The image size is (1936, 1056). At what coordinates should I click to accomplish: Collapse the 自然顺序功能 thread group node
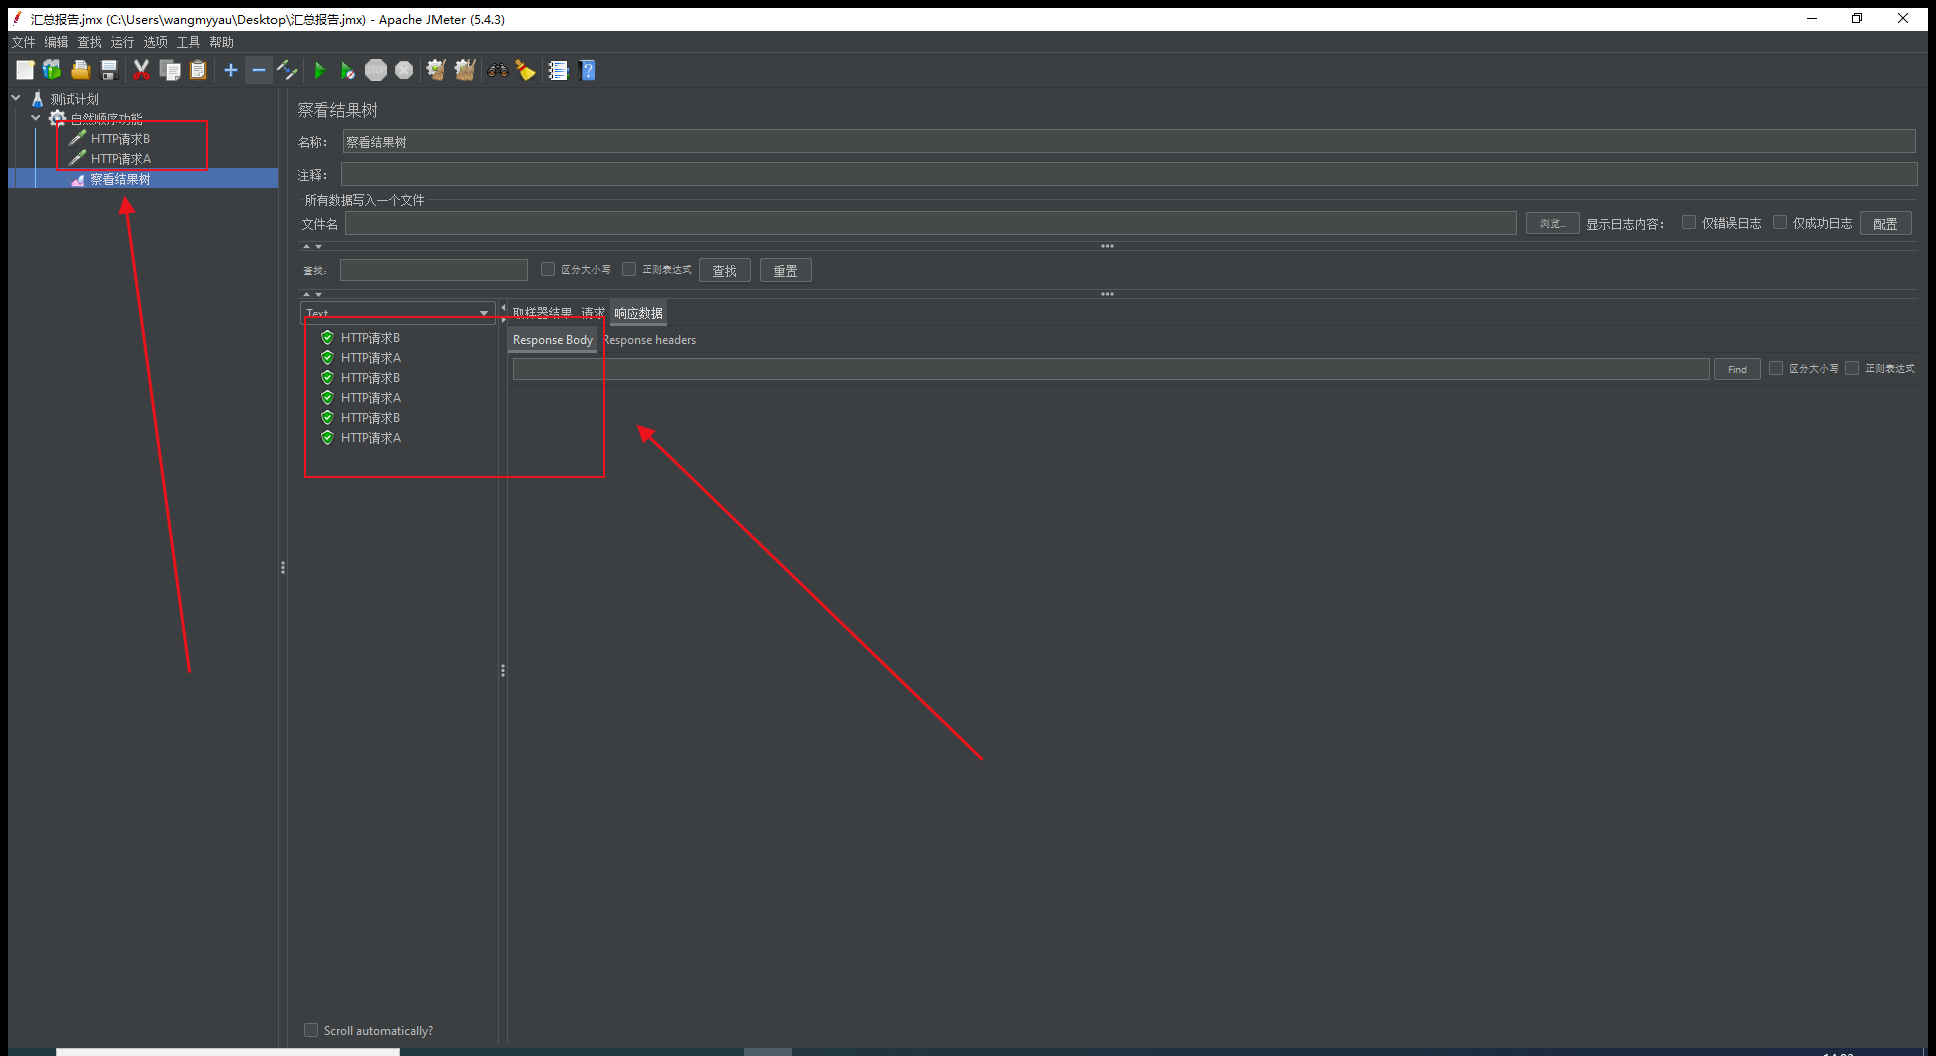tap(36, 118)
